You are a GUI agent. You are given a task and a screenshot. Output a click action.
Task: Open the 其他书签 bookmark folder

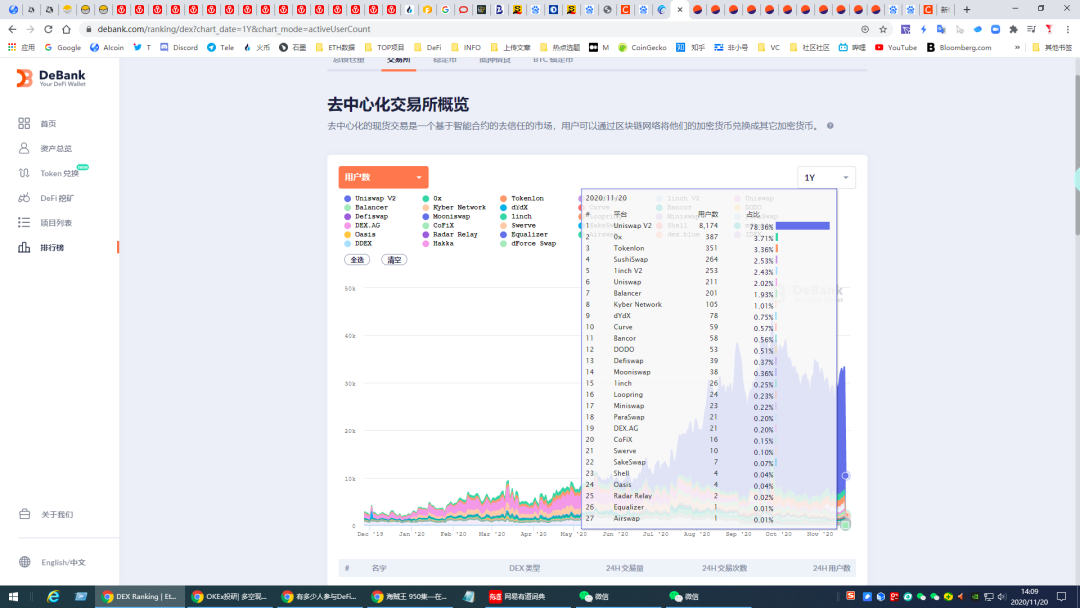pos(1053,48)
